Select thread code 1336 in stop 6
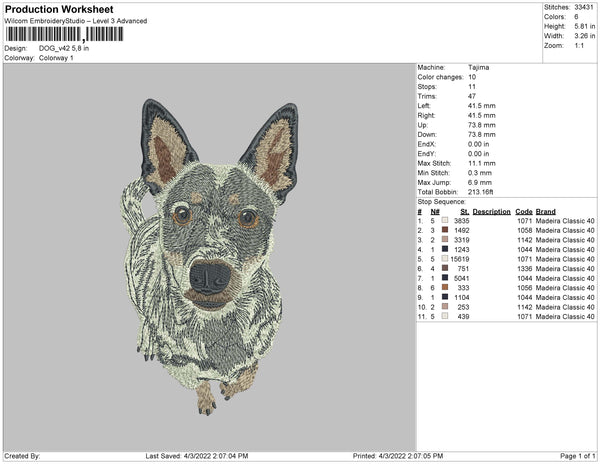This screenshot has height=464, width=600. point(525,269)
